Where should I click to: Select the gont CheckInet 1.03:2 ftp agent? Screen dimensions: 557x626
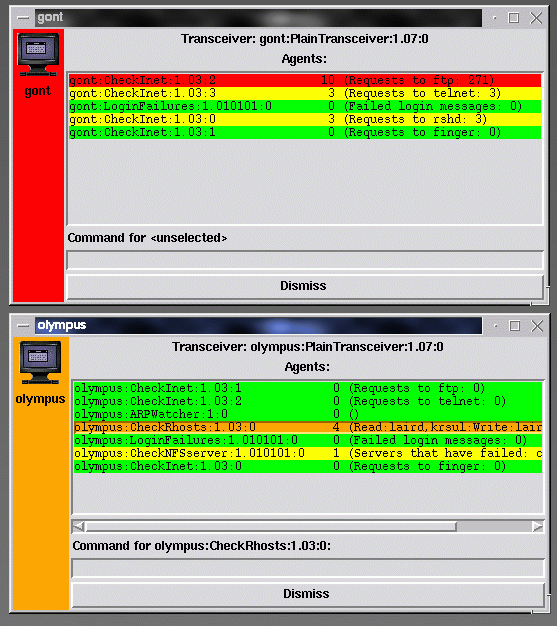point(305,80)
